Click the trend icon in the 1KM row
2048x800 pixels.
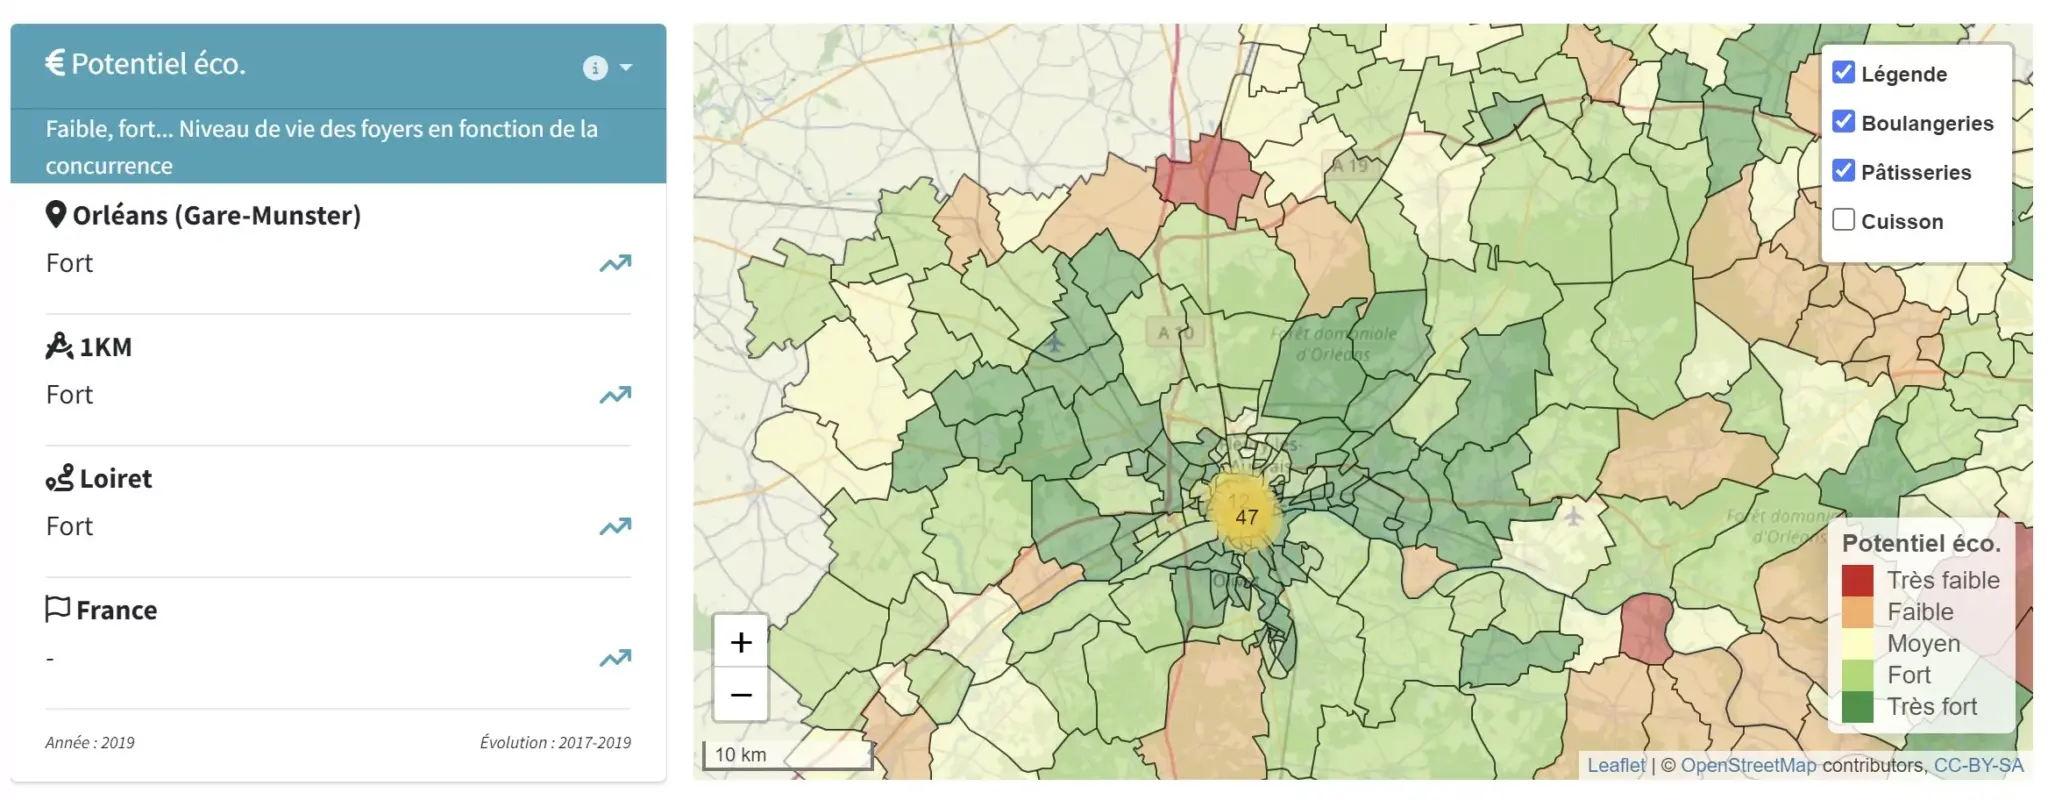pos(615,395)
